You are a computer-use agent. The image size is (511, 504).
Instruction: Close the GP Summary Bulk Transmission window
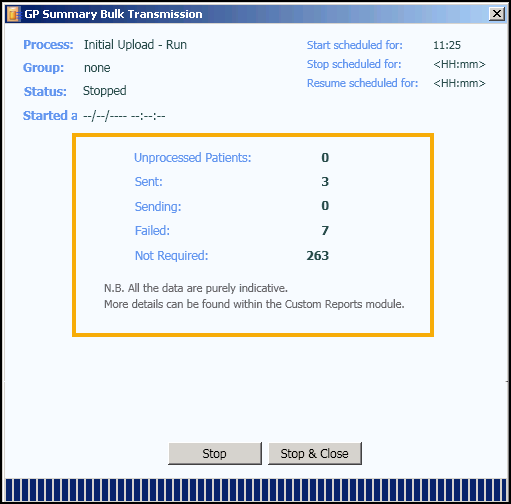tap(497, 14)
